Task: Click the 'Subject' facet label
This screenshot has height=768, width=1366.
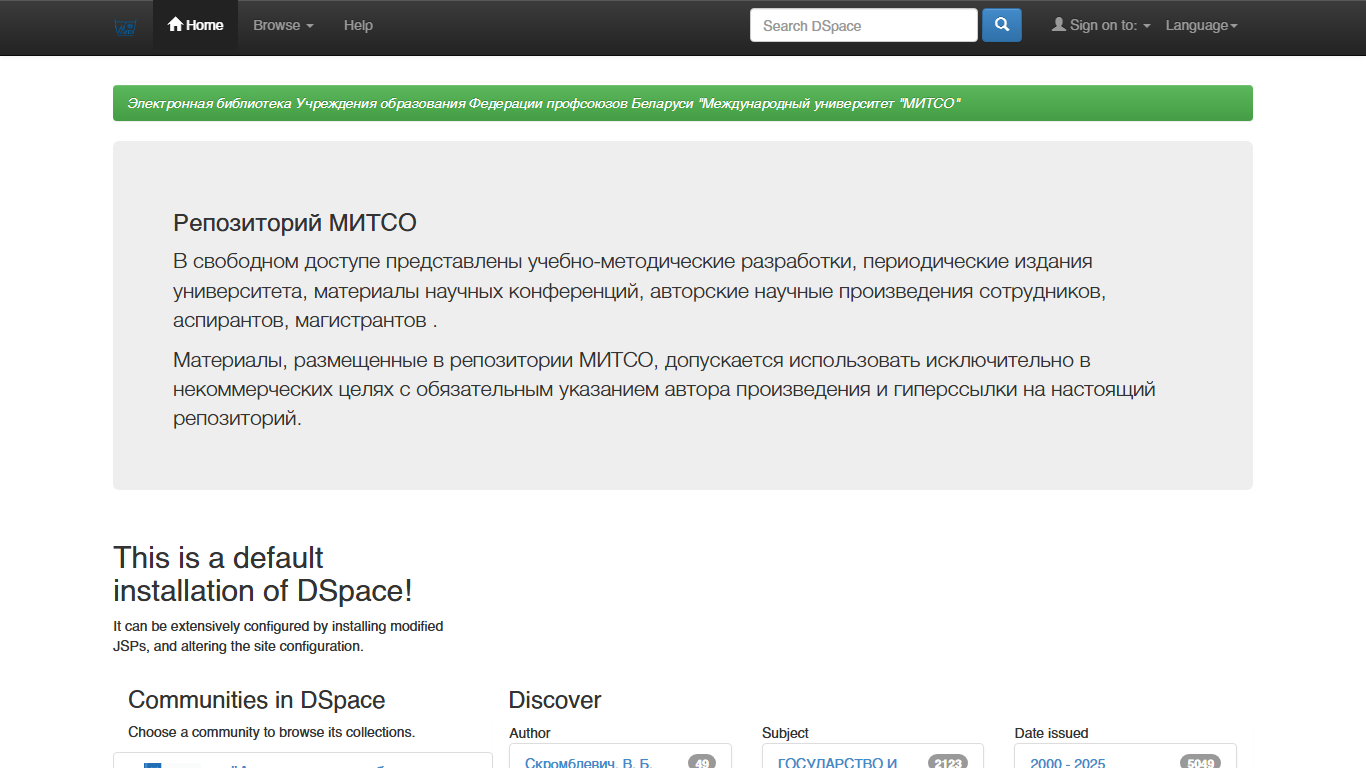Action: (785, 733)
